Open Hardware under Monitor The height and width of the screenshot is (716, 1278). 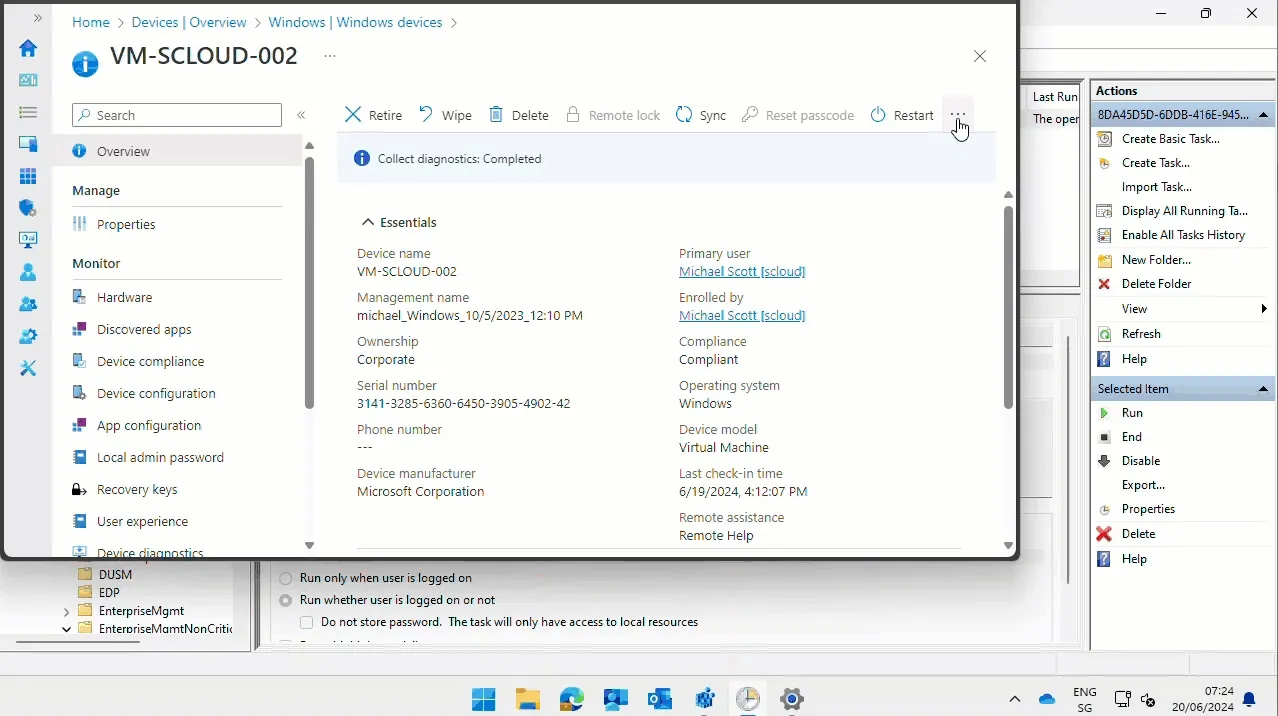pos(124,297)
